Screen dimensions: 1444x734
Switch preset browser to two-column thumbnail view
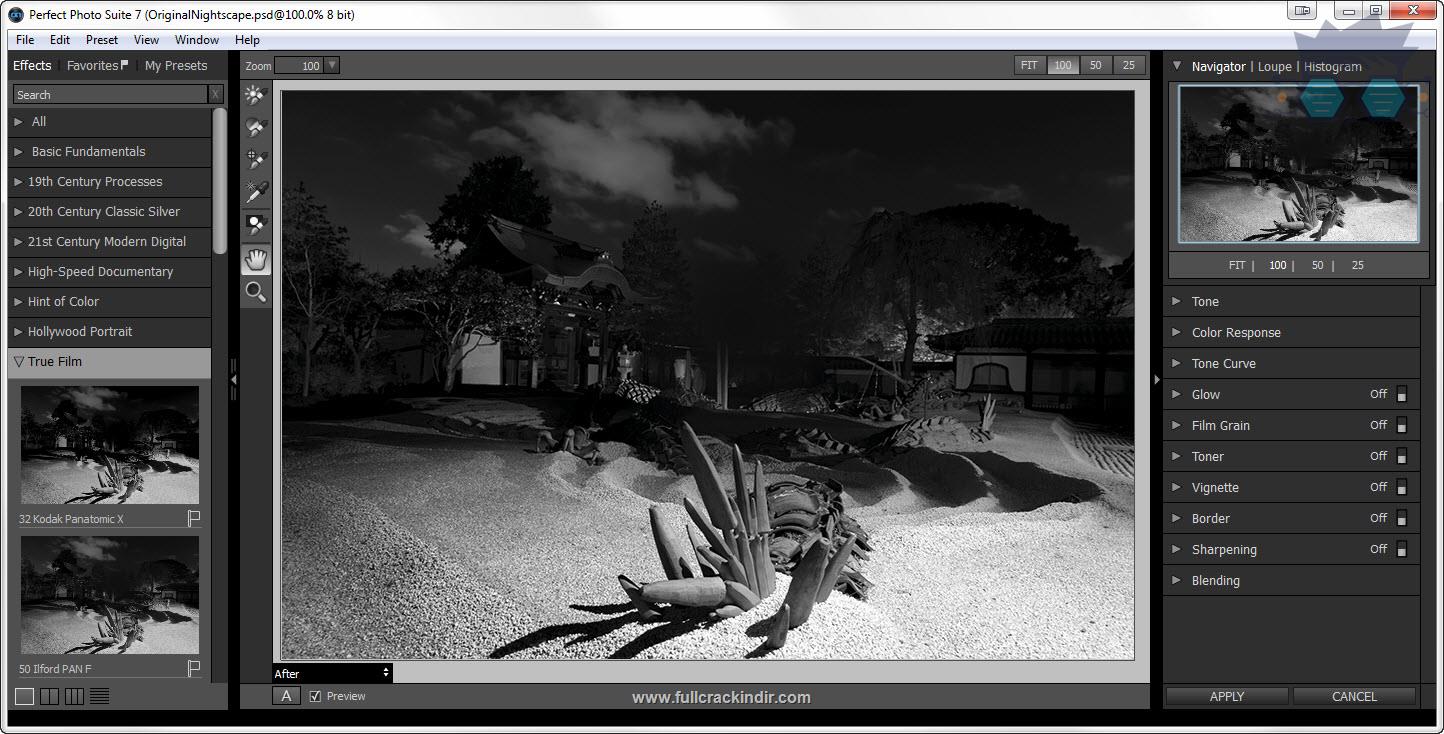49,696
